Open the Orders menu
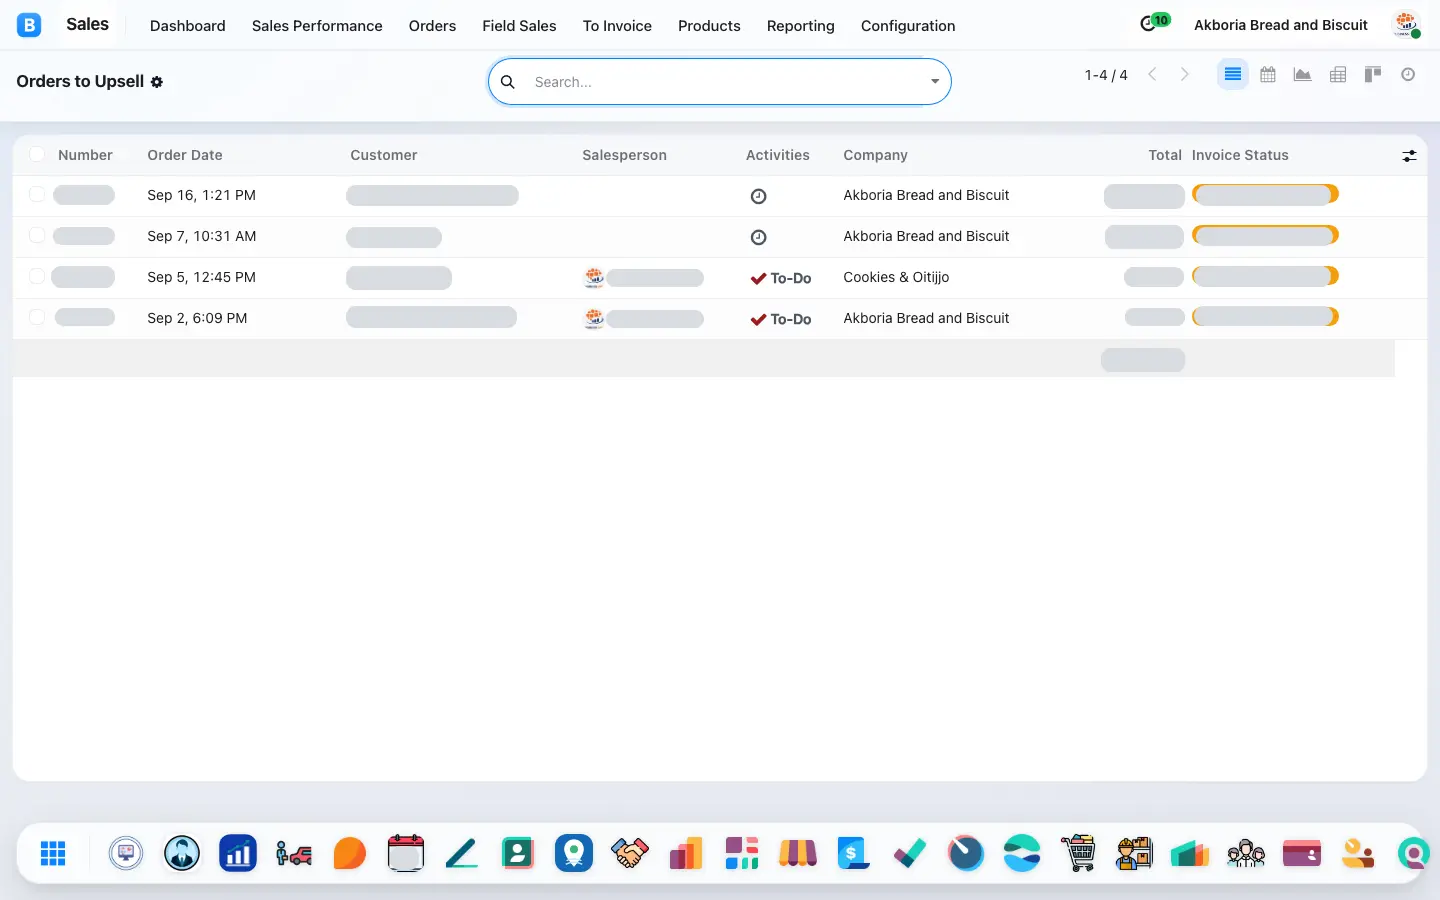The height and width of the screenshot is (900, 1440). pos(432,26)
